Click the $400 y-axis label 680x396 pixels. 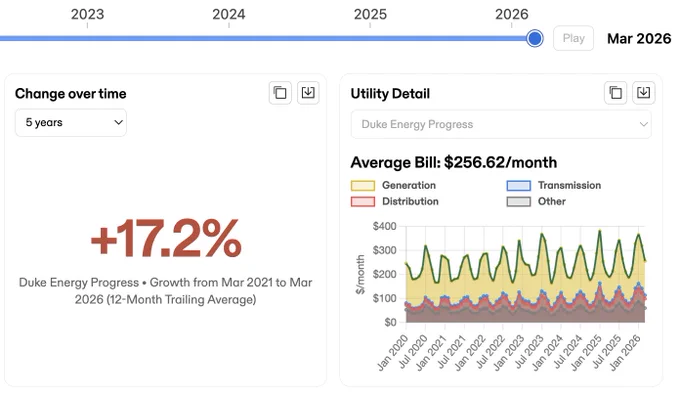[385, 226]
